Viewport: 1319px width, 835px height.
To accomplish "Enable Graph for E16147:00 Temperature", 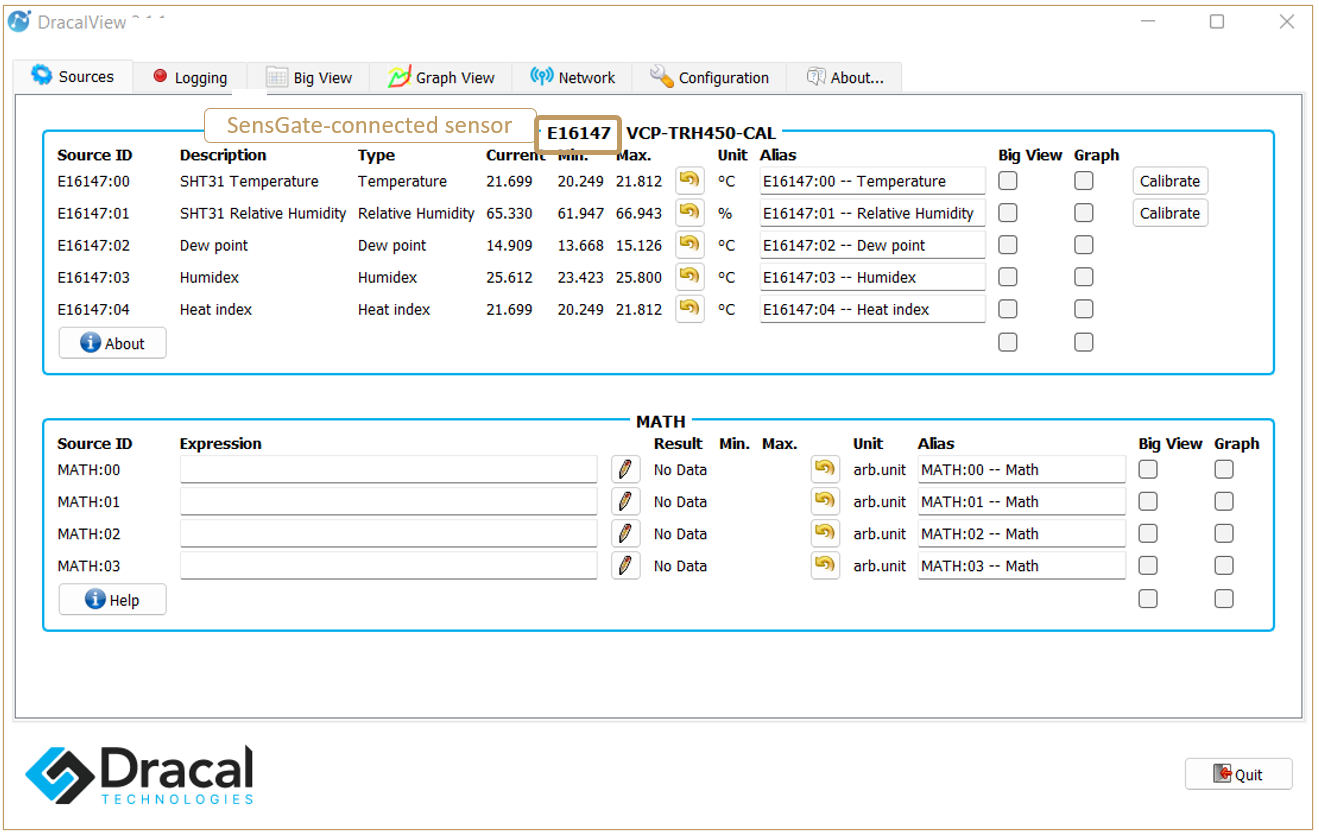I will click(x=1084, y=181).
